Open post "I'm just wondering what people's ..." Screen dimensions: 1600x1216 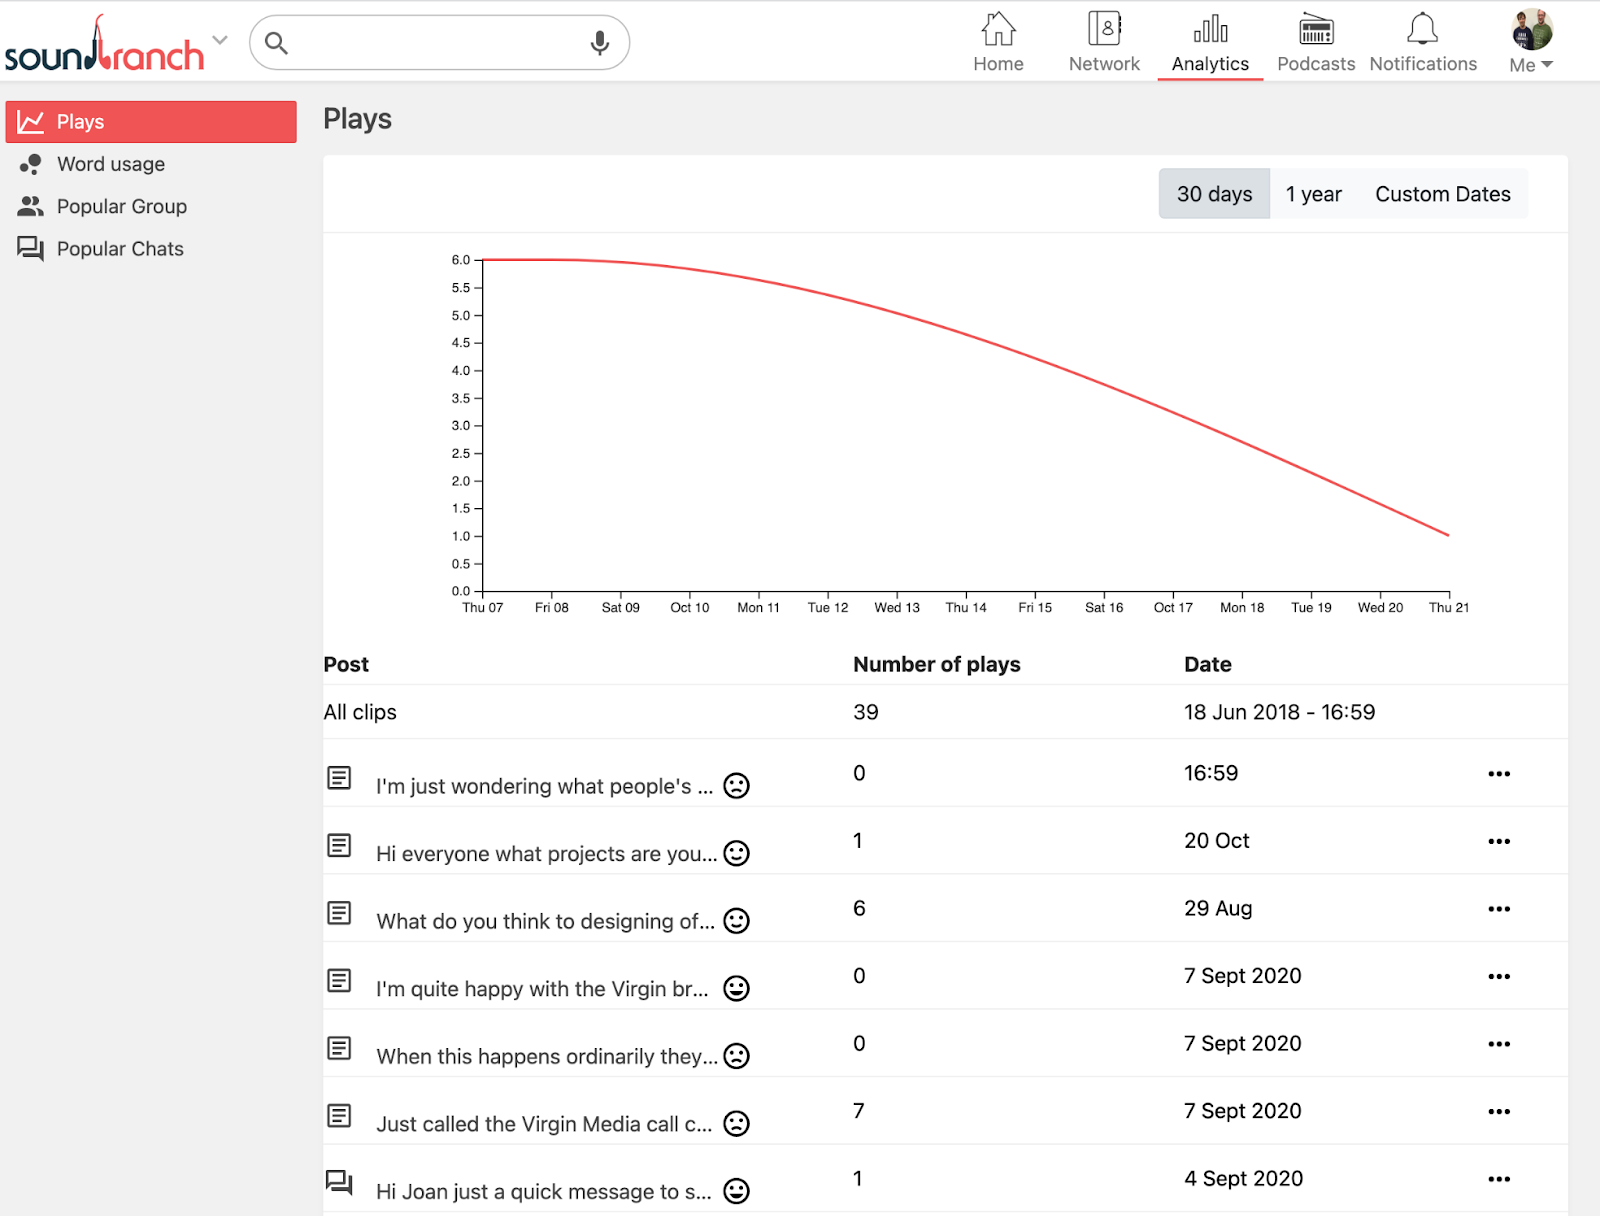545,786
